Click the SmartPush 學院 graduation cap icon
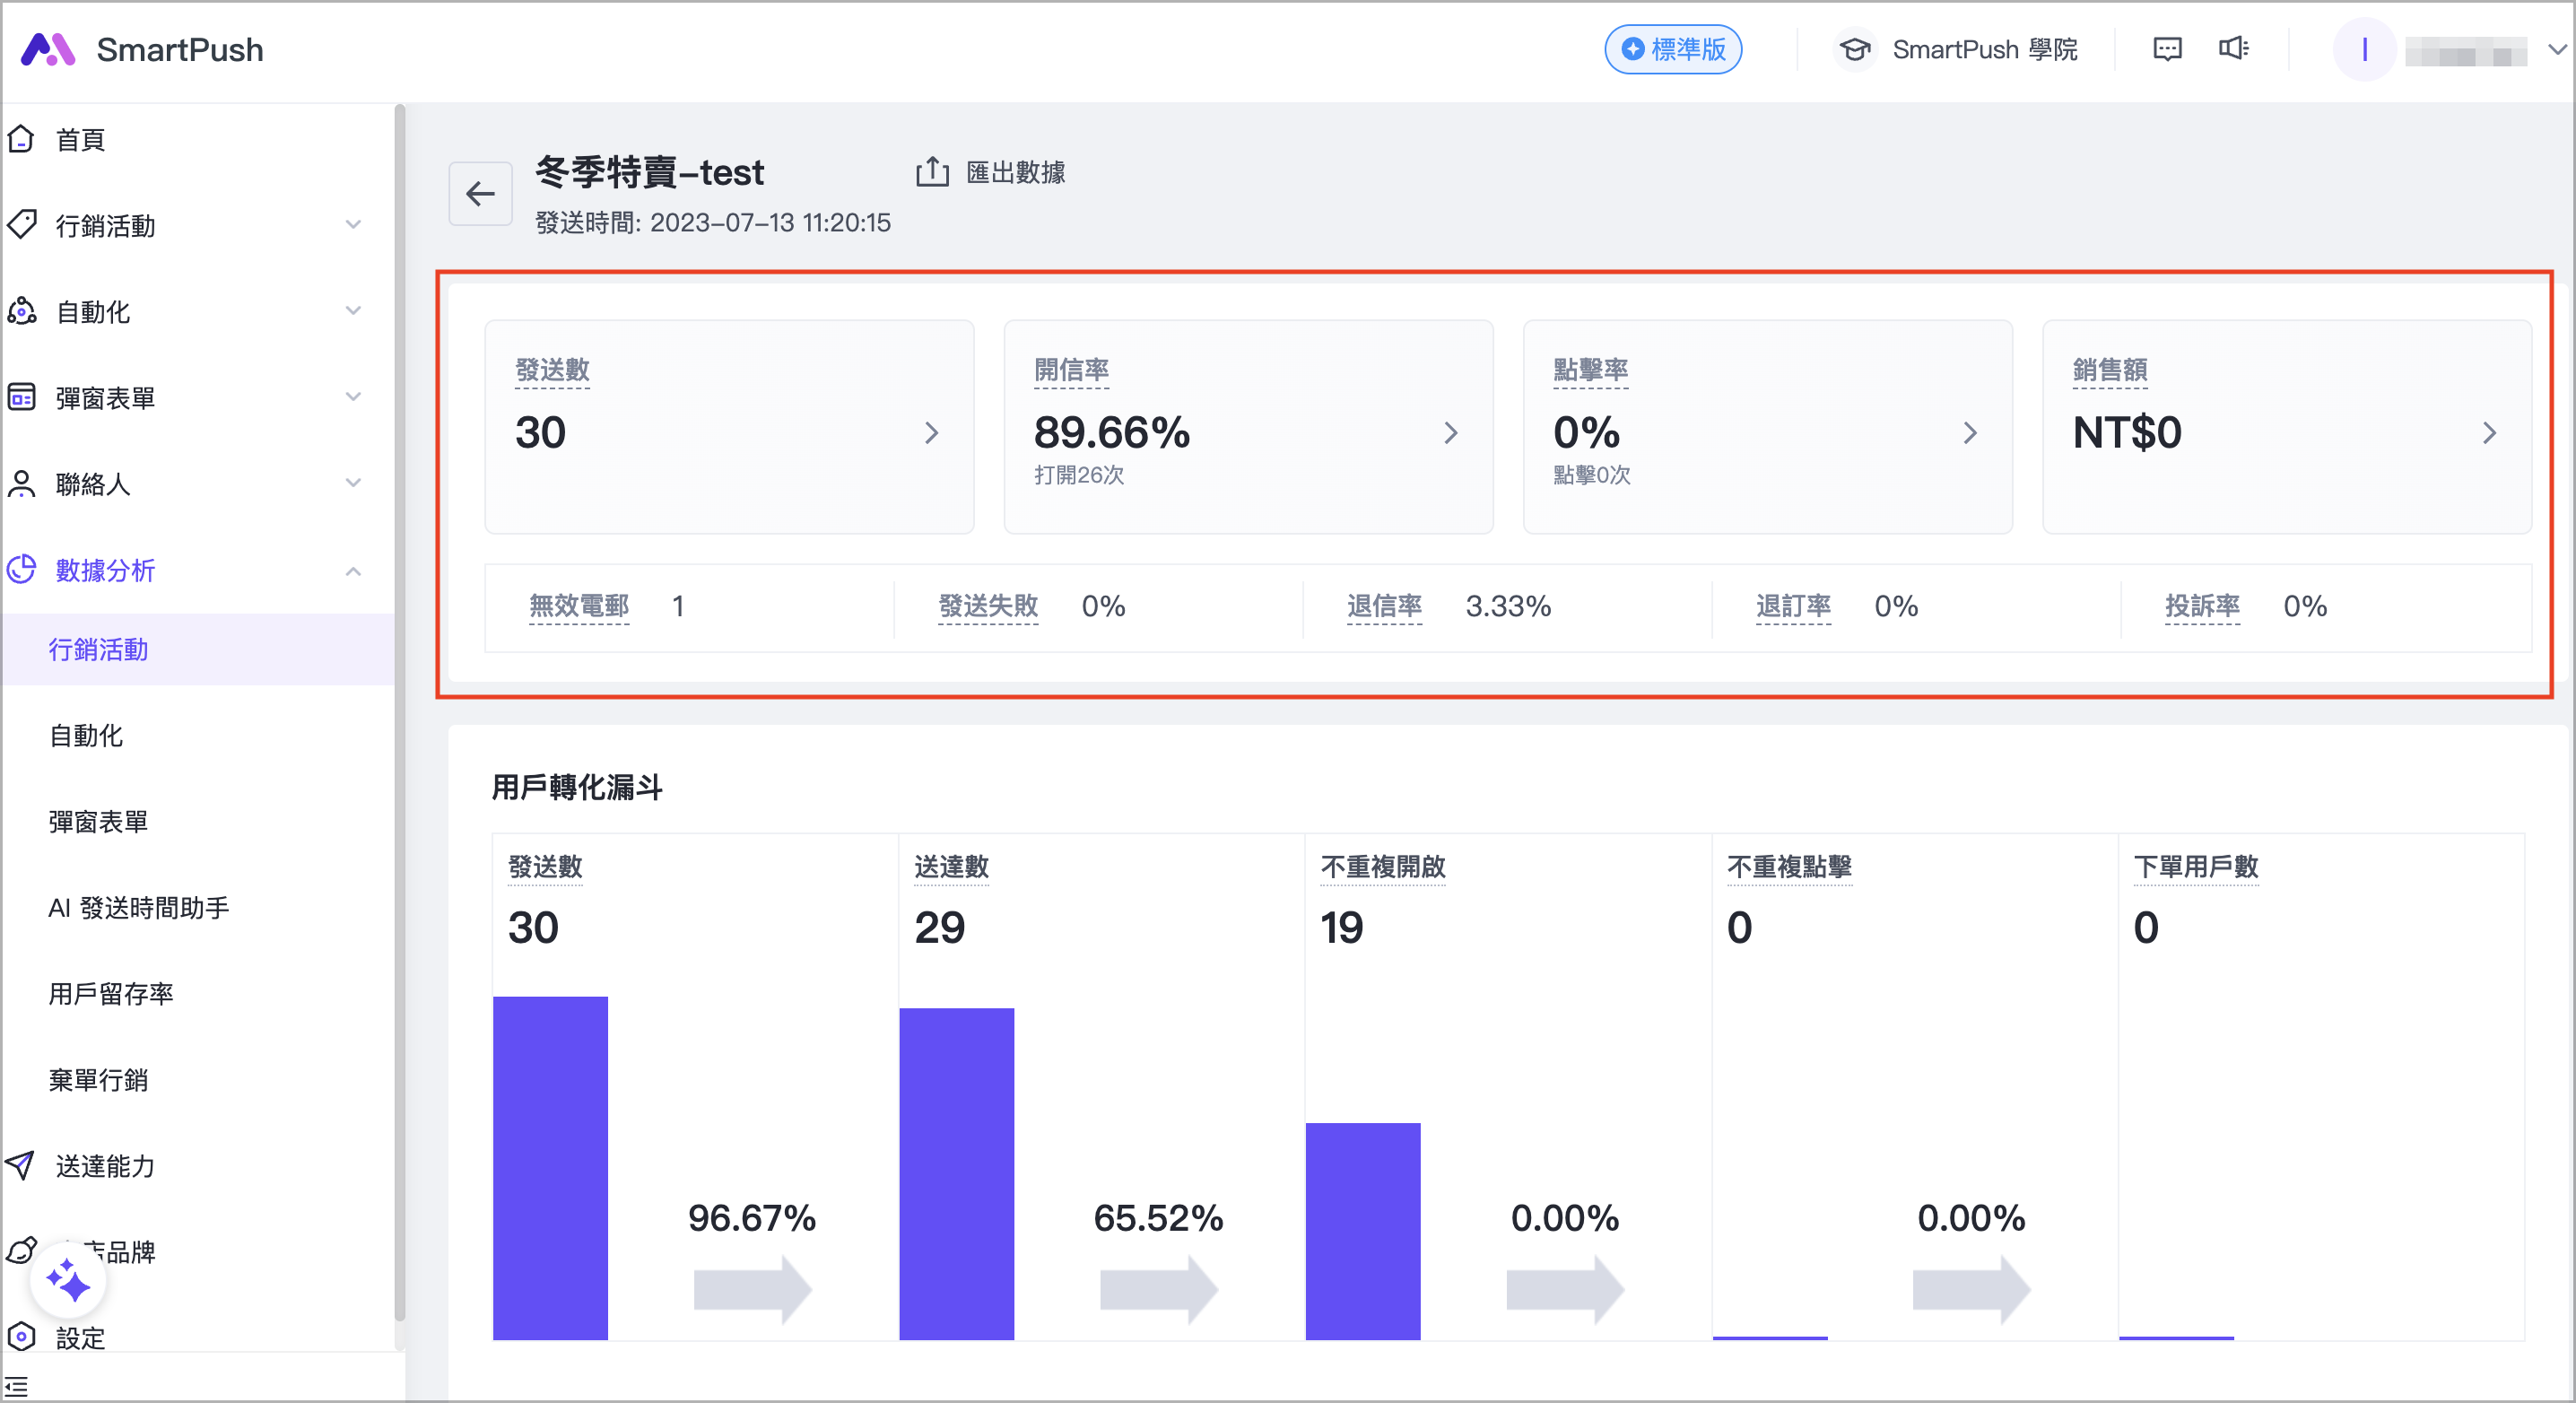The image size is (2576, 1403). pyautogui.click(x=1855, y=49)
